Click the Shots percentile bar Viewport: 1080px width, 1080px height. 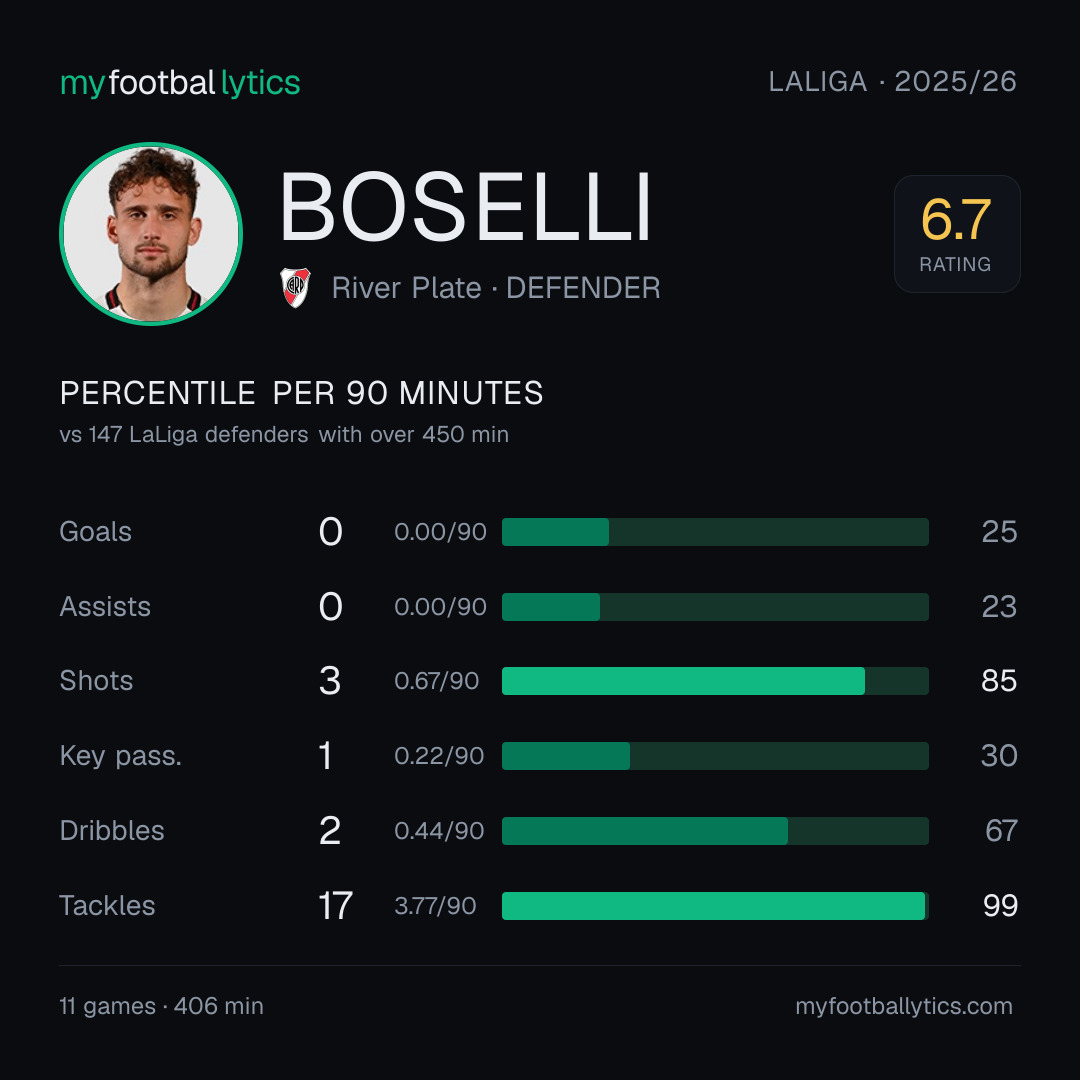(x=715, y=681)
